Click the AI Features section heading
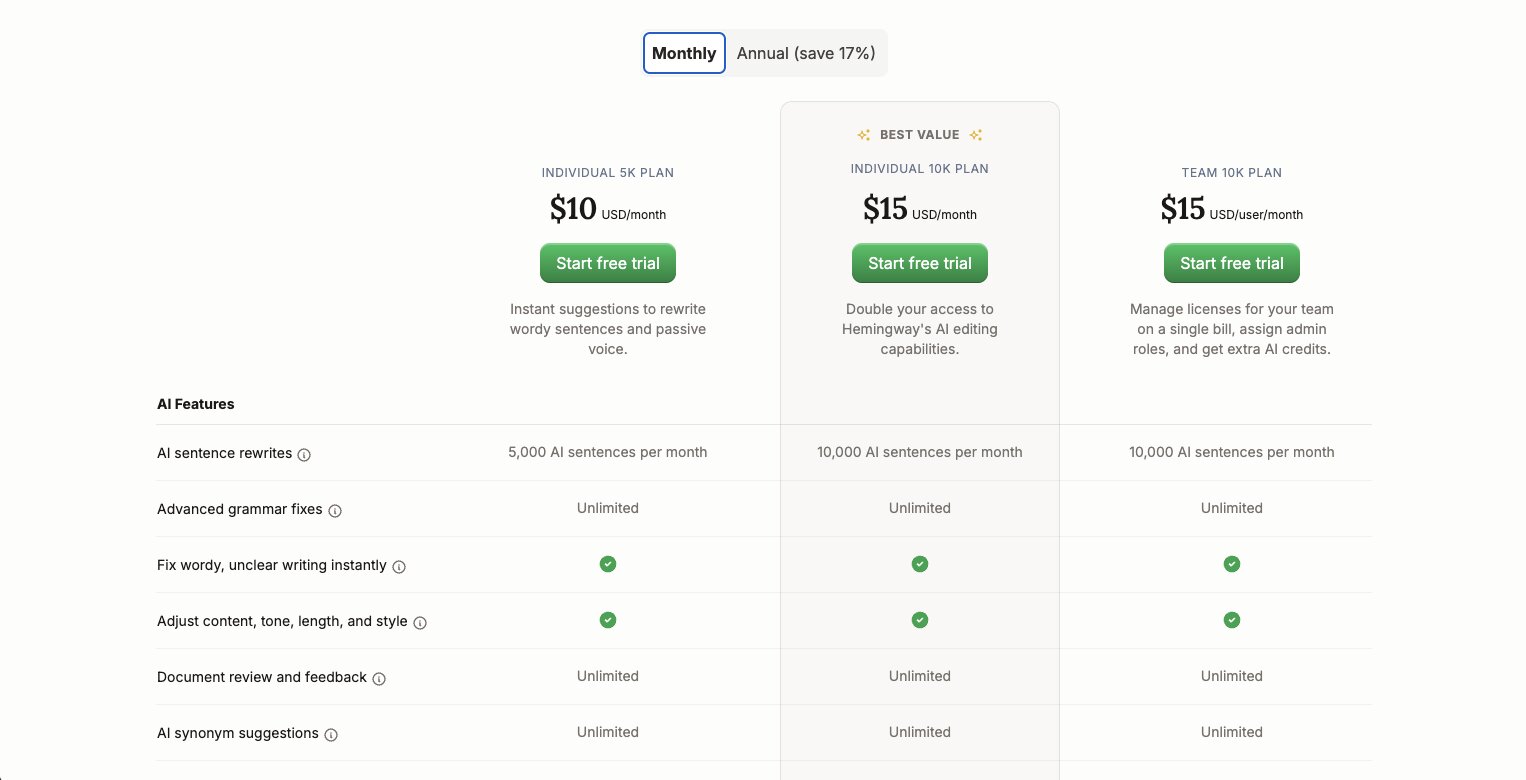The height and width of the screenshot is (780, 1526). click(195, 404)
